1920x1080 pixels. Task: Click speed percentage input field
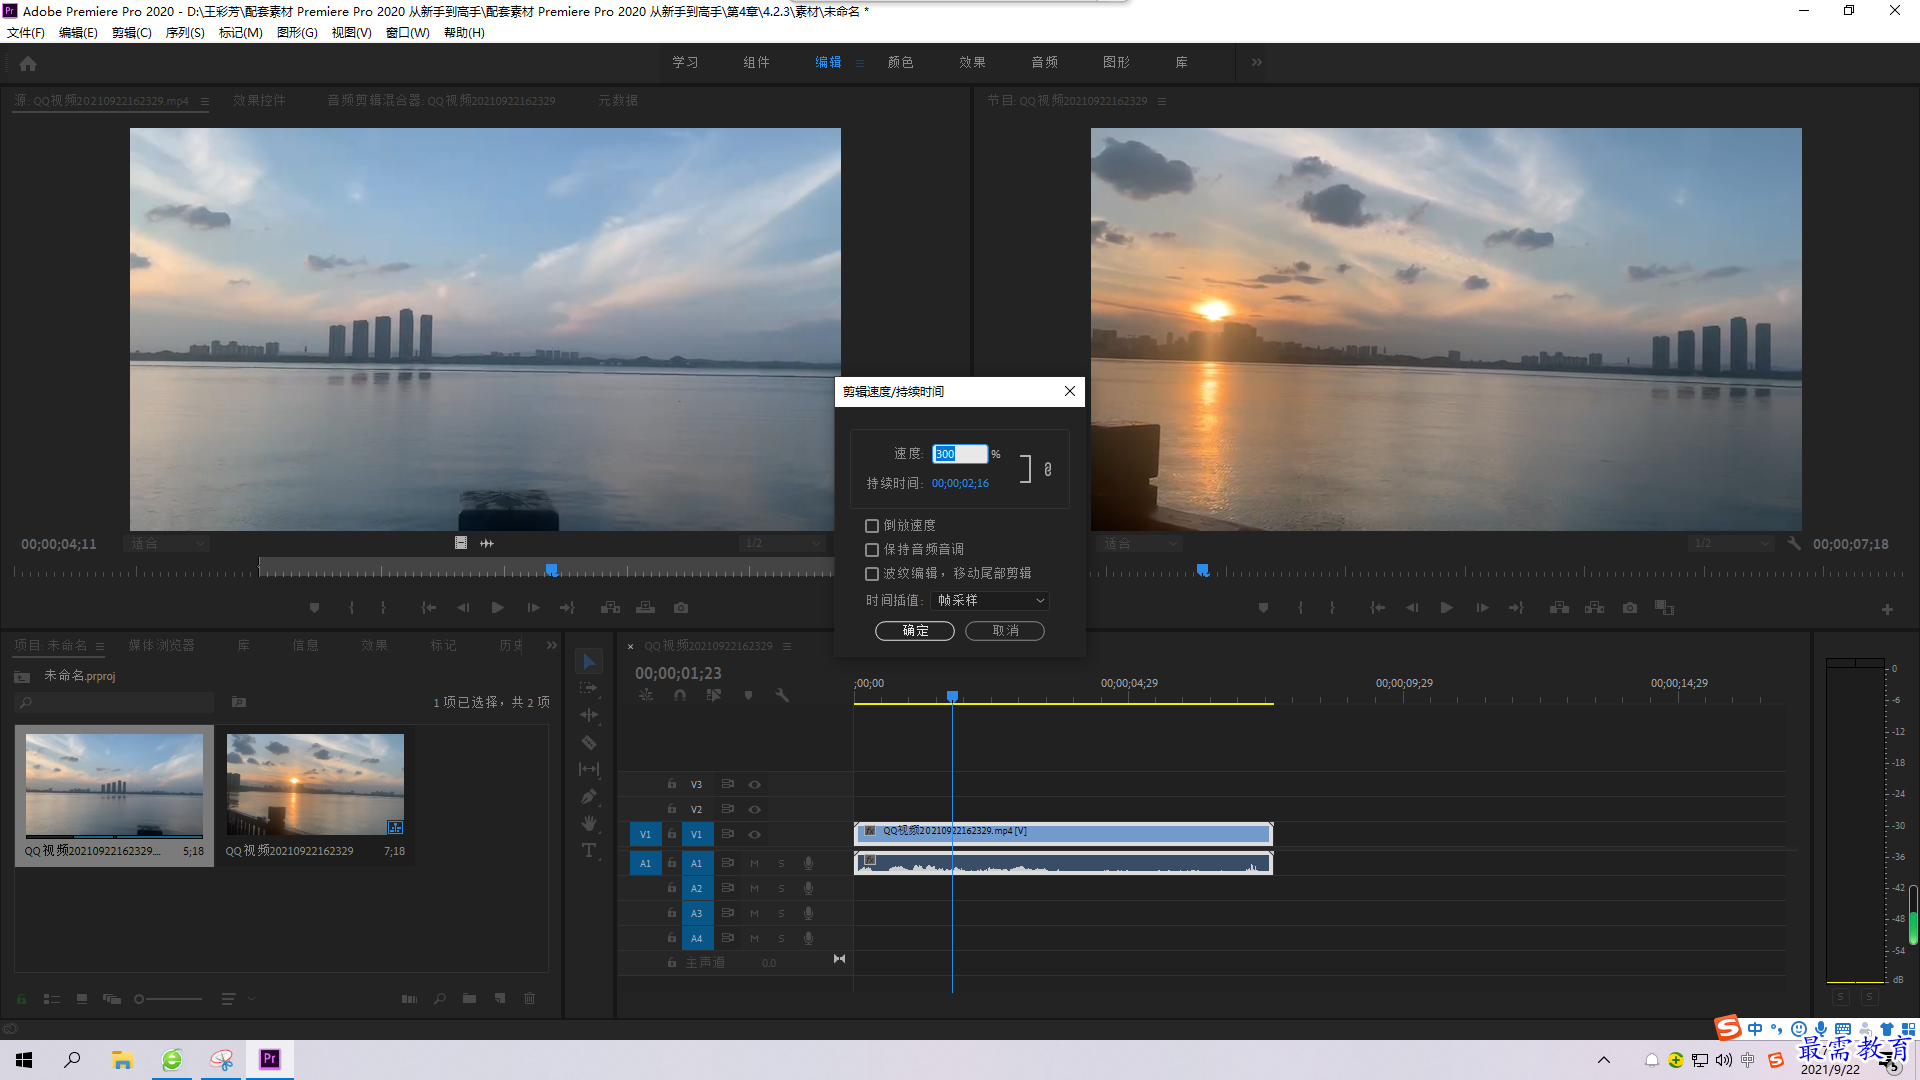tap(960, 454)
